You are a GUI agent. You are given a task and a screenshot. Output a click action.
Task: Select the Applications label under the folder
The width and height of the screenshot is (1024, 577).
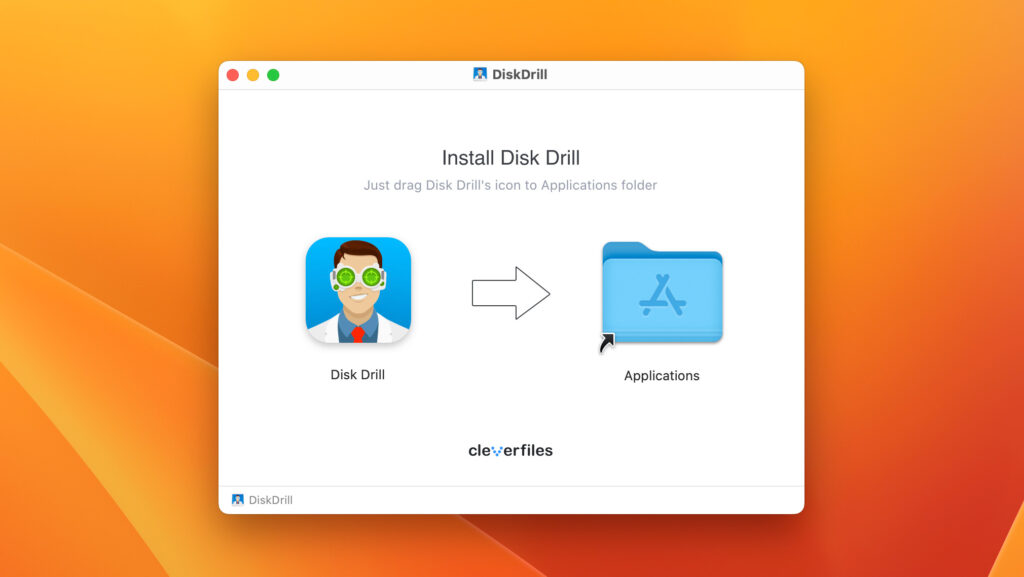(x=661, y=375)
